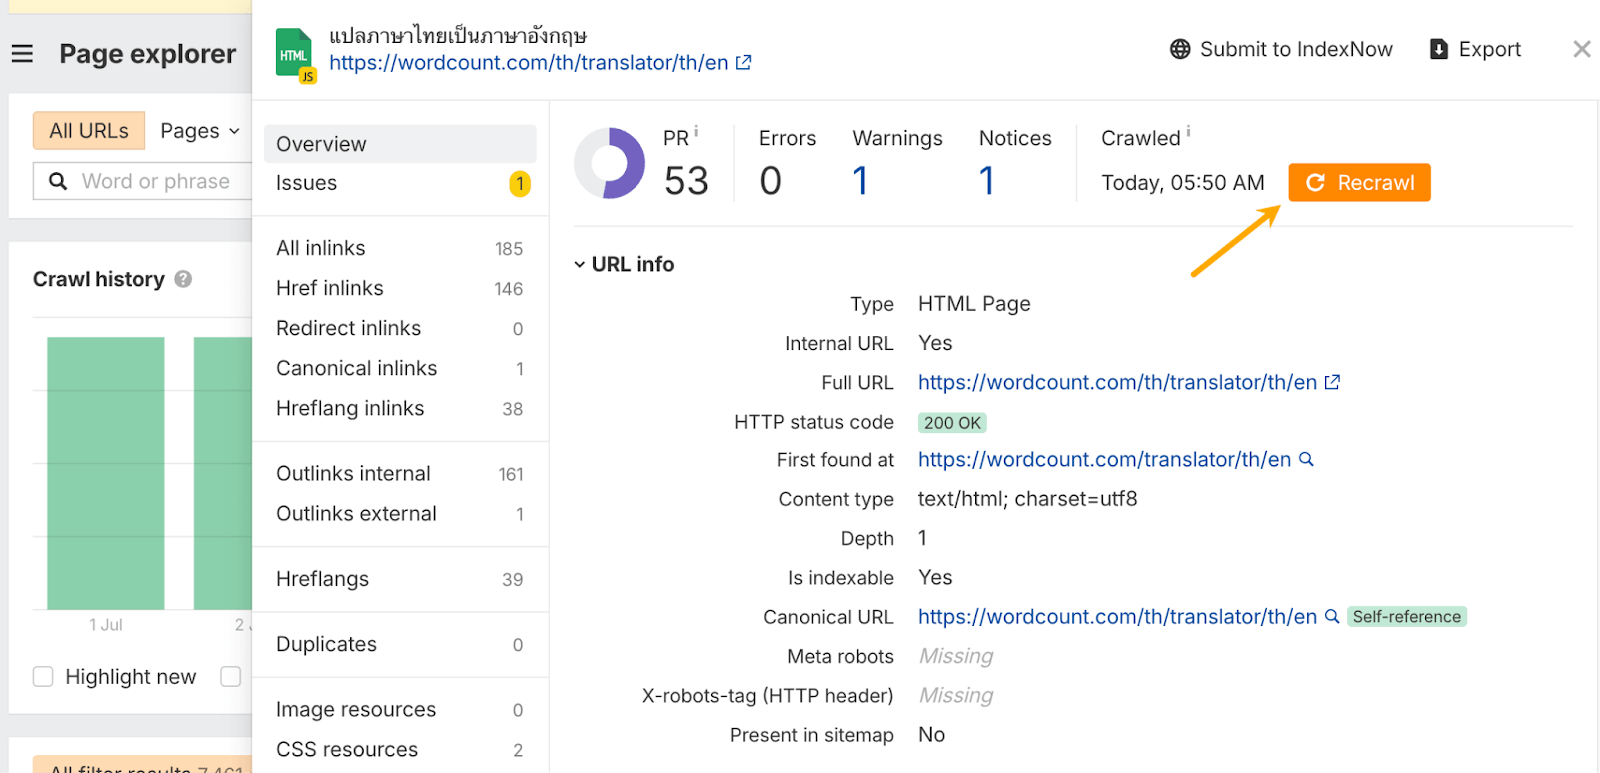Screen dimensions: 1600x773
Task: Select the All URLs tab
Action: [89, 131]
